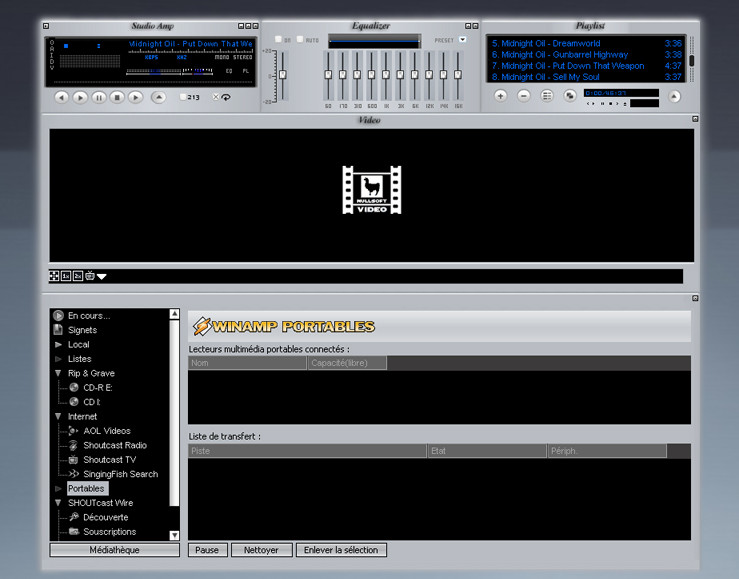Adjust the 16K equalizer band slider
The width and height of the screenshot is (739, 579).
(x=458, y=75)
